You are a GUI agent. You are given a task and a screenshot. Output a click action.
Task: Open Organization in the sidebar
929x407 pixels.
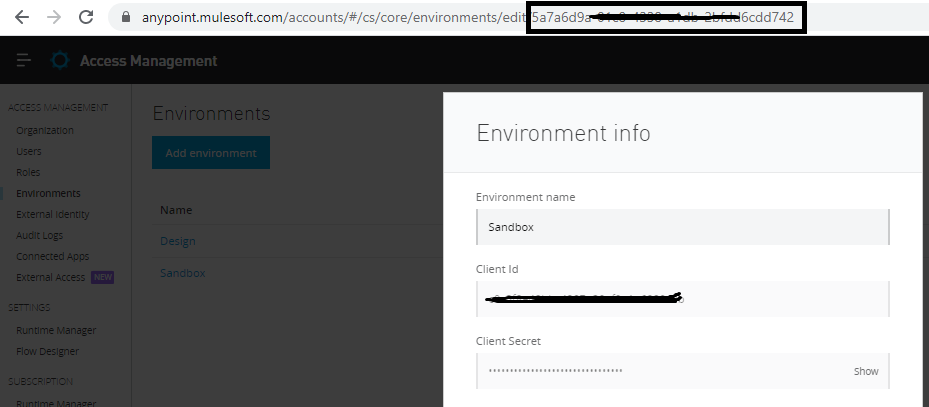click(45, 130)
